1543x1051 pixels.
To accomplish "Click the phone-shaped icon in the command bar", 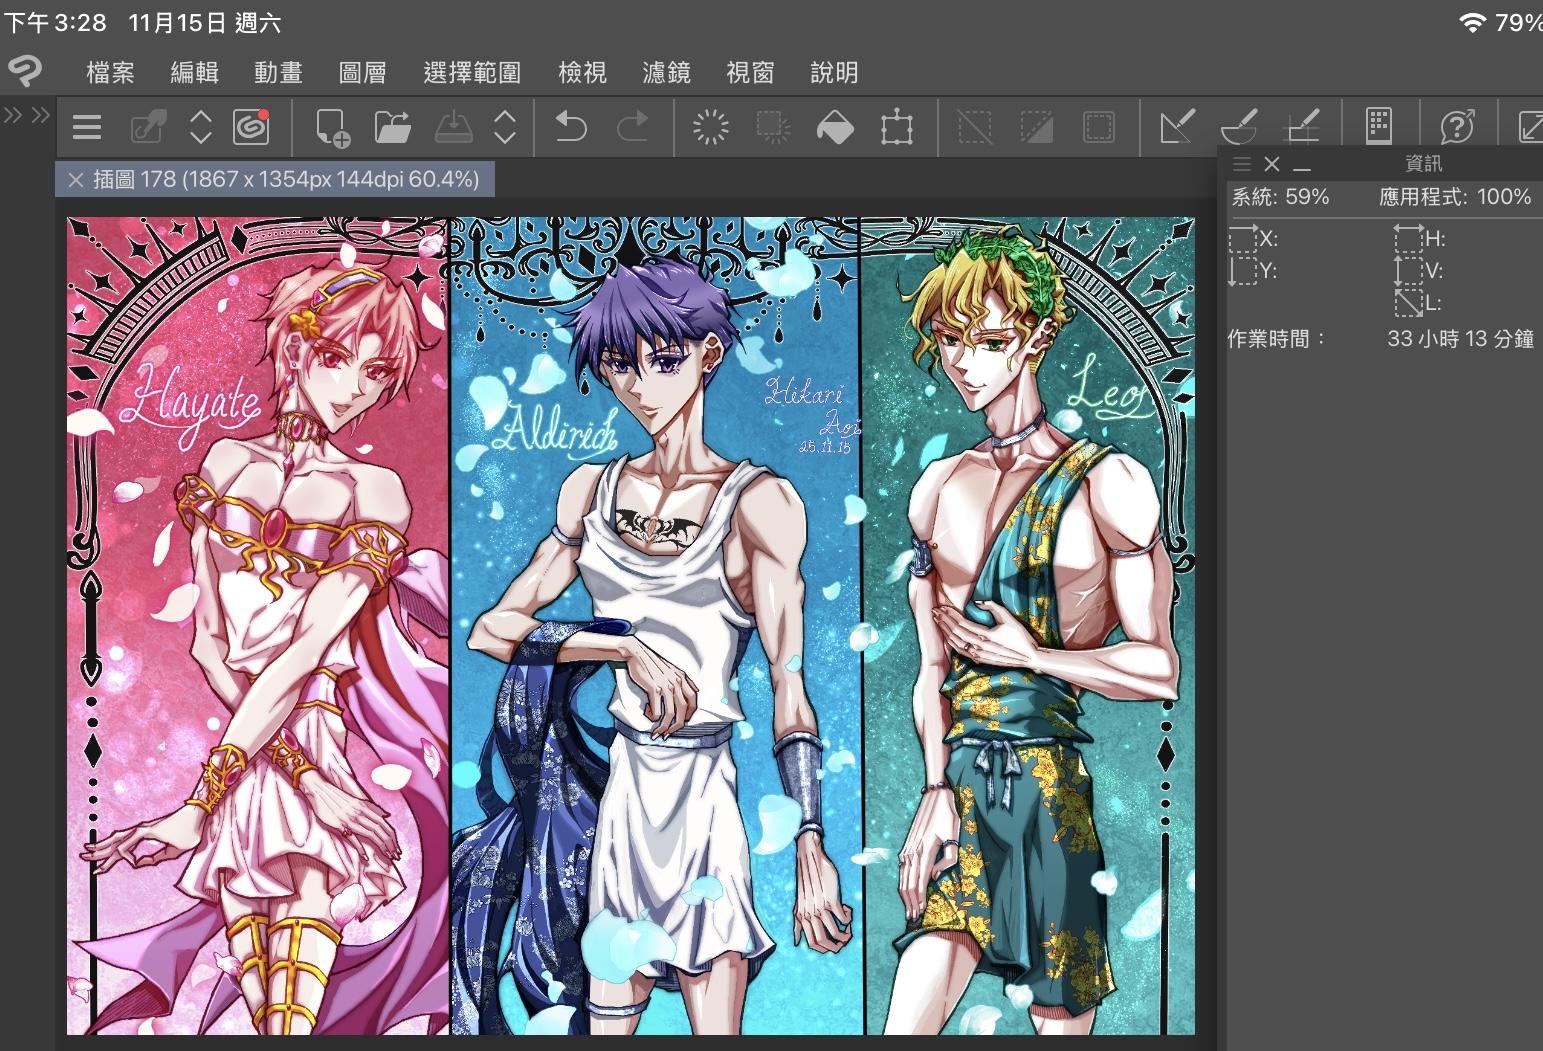I will pos(1379,126).
